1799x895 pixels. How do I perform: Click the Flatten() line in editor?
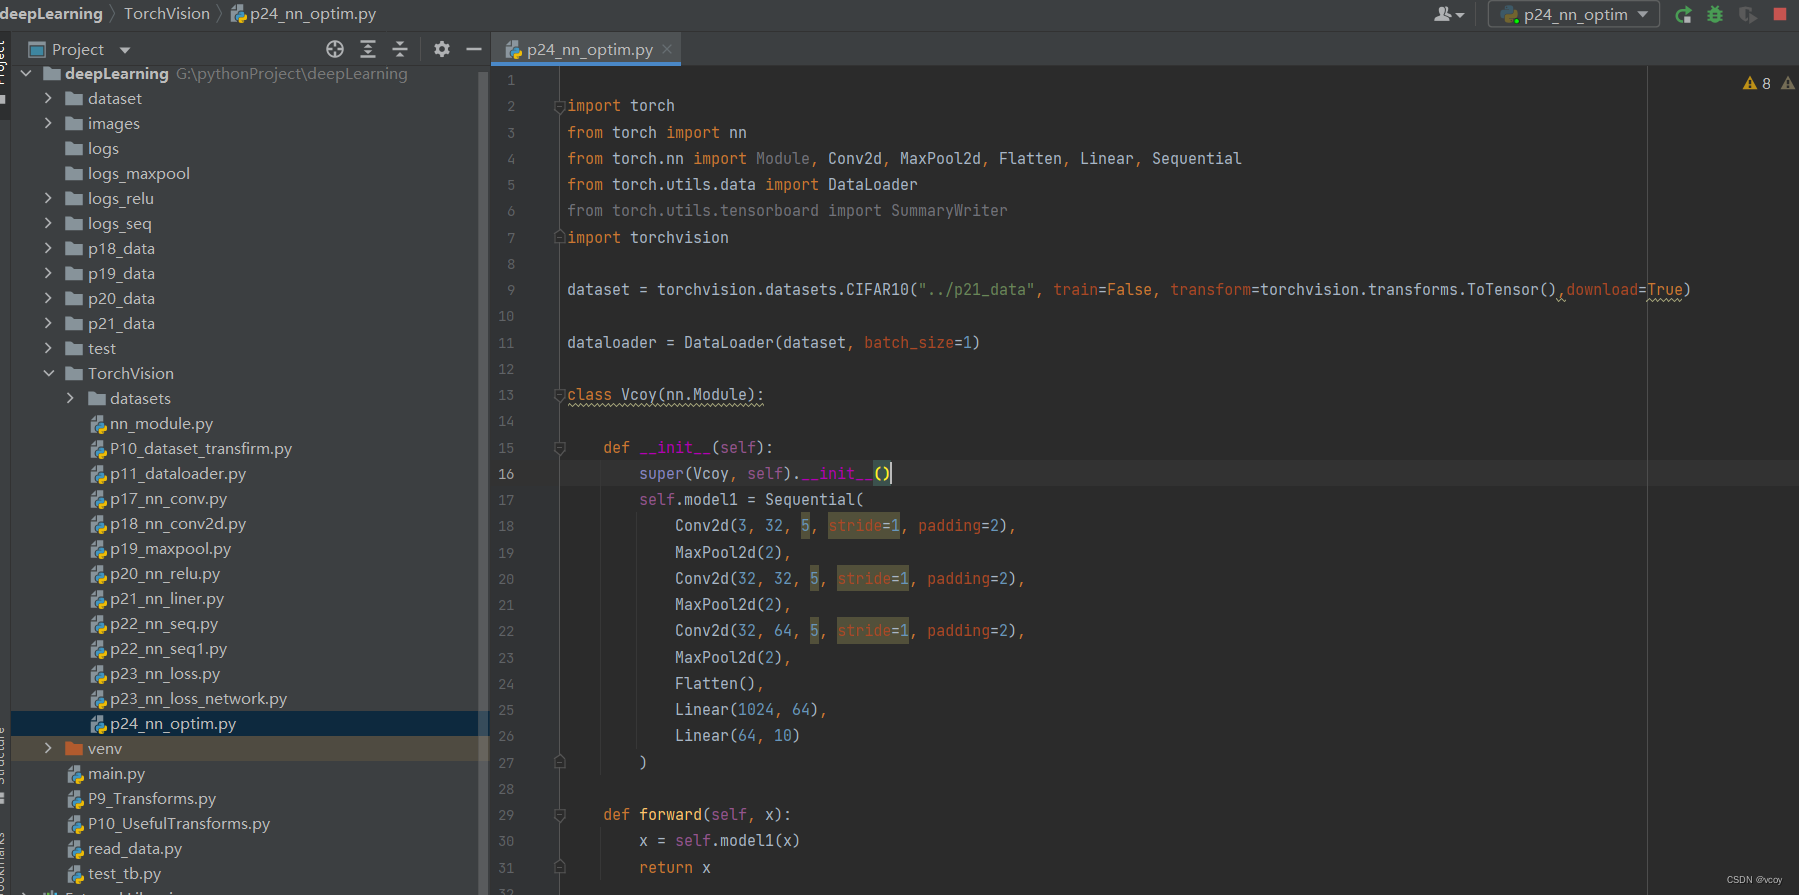click(719, 684)
